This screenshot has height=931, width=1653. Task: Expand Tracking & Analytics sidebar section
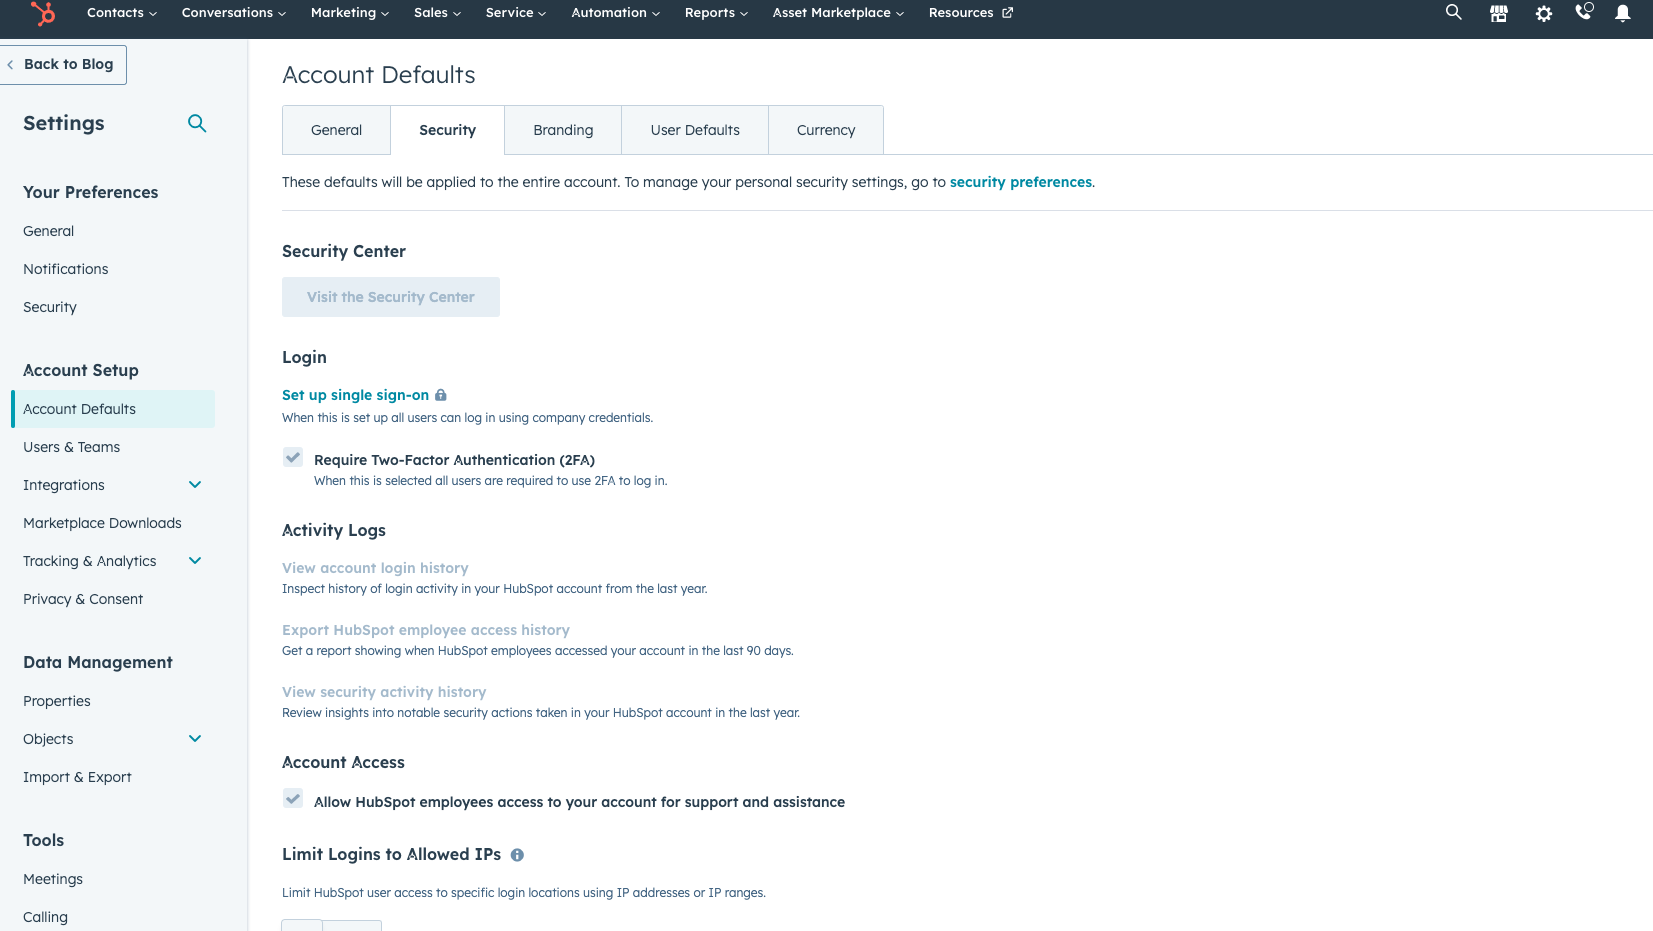pyautogui.click(x=195, y=561)
